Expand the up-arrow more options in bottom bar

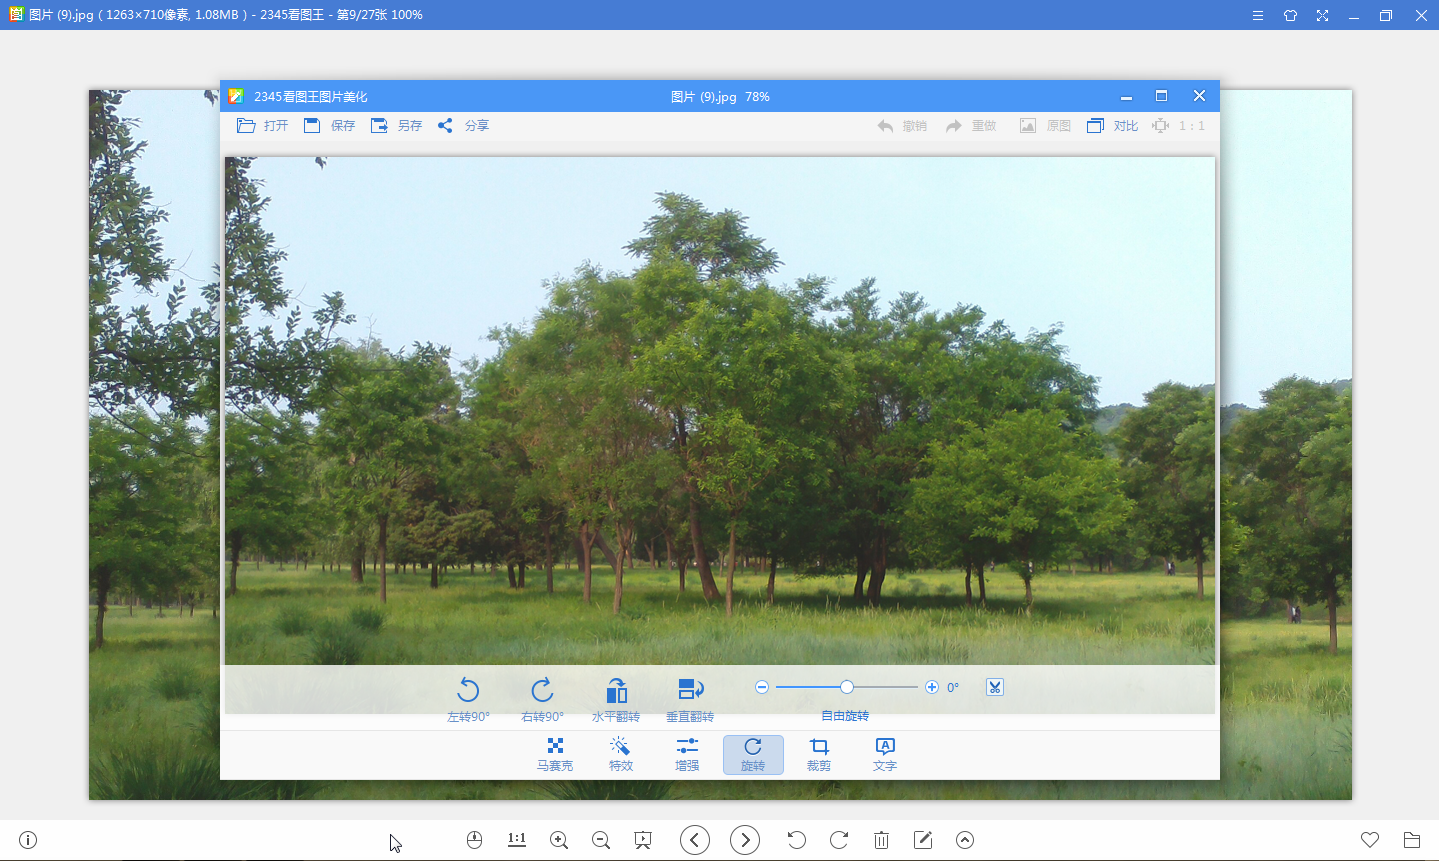tap(965, 840)
